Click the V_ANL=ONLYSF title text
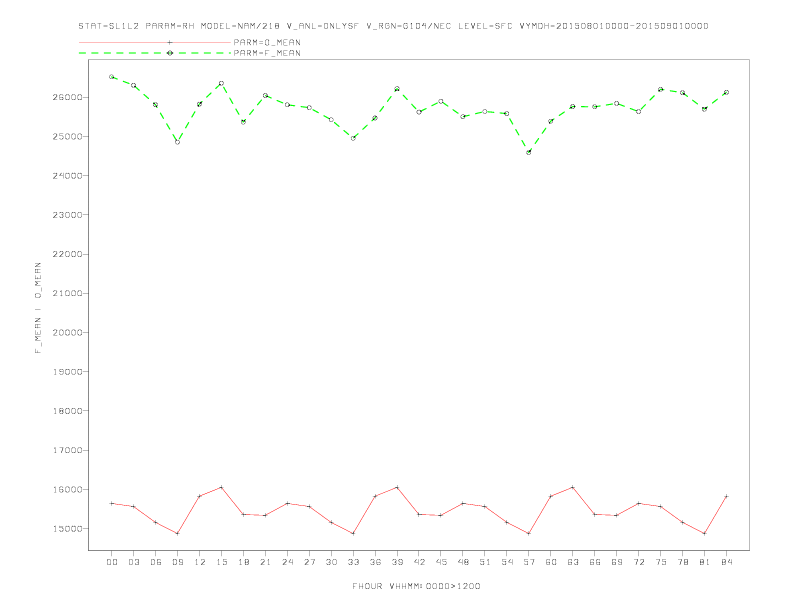792x612 pixels. 323,26
